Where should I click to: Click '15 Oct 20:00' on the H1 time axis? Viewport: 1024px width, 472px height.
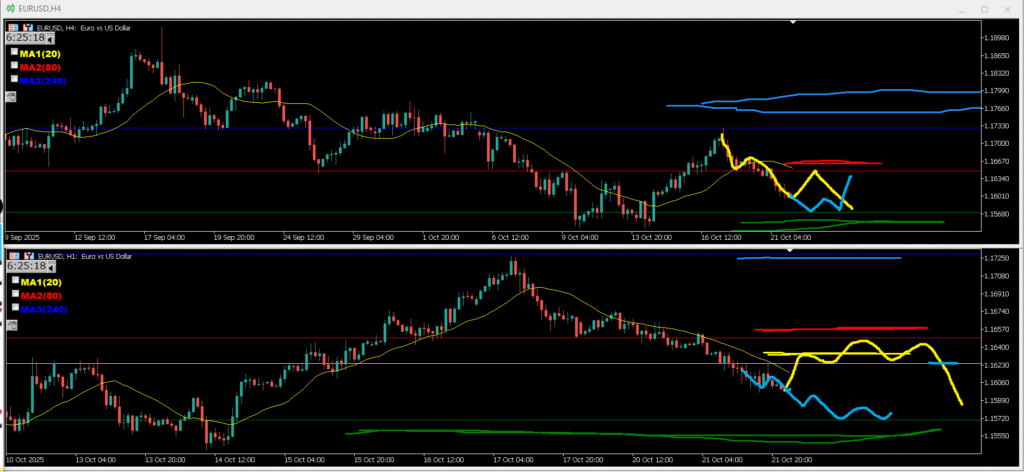374,458
